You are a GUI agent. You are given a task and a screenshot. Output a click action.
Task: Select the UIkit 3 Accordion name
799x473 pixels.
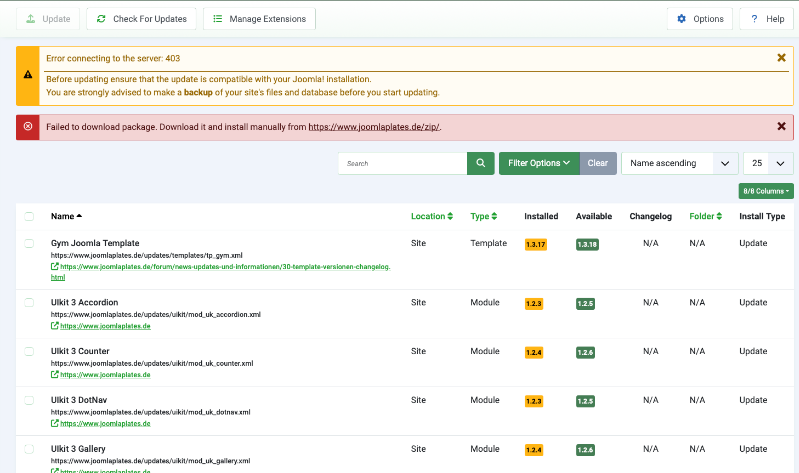(x=85, y=302)
